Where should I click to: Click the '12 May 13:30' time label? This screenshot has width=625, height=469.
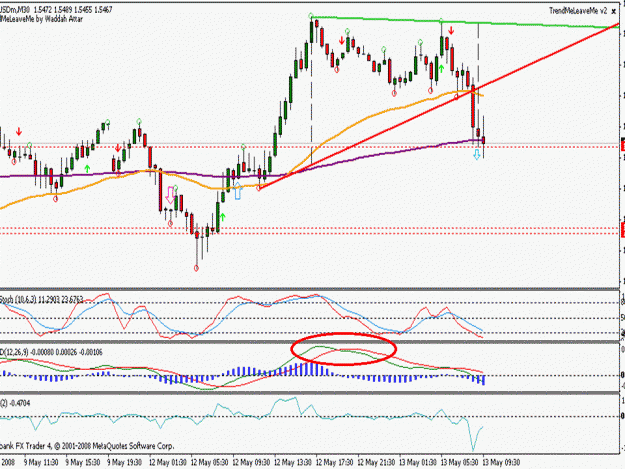pos(293,462)
